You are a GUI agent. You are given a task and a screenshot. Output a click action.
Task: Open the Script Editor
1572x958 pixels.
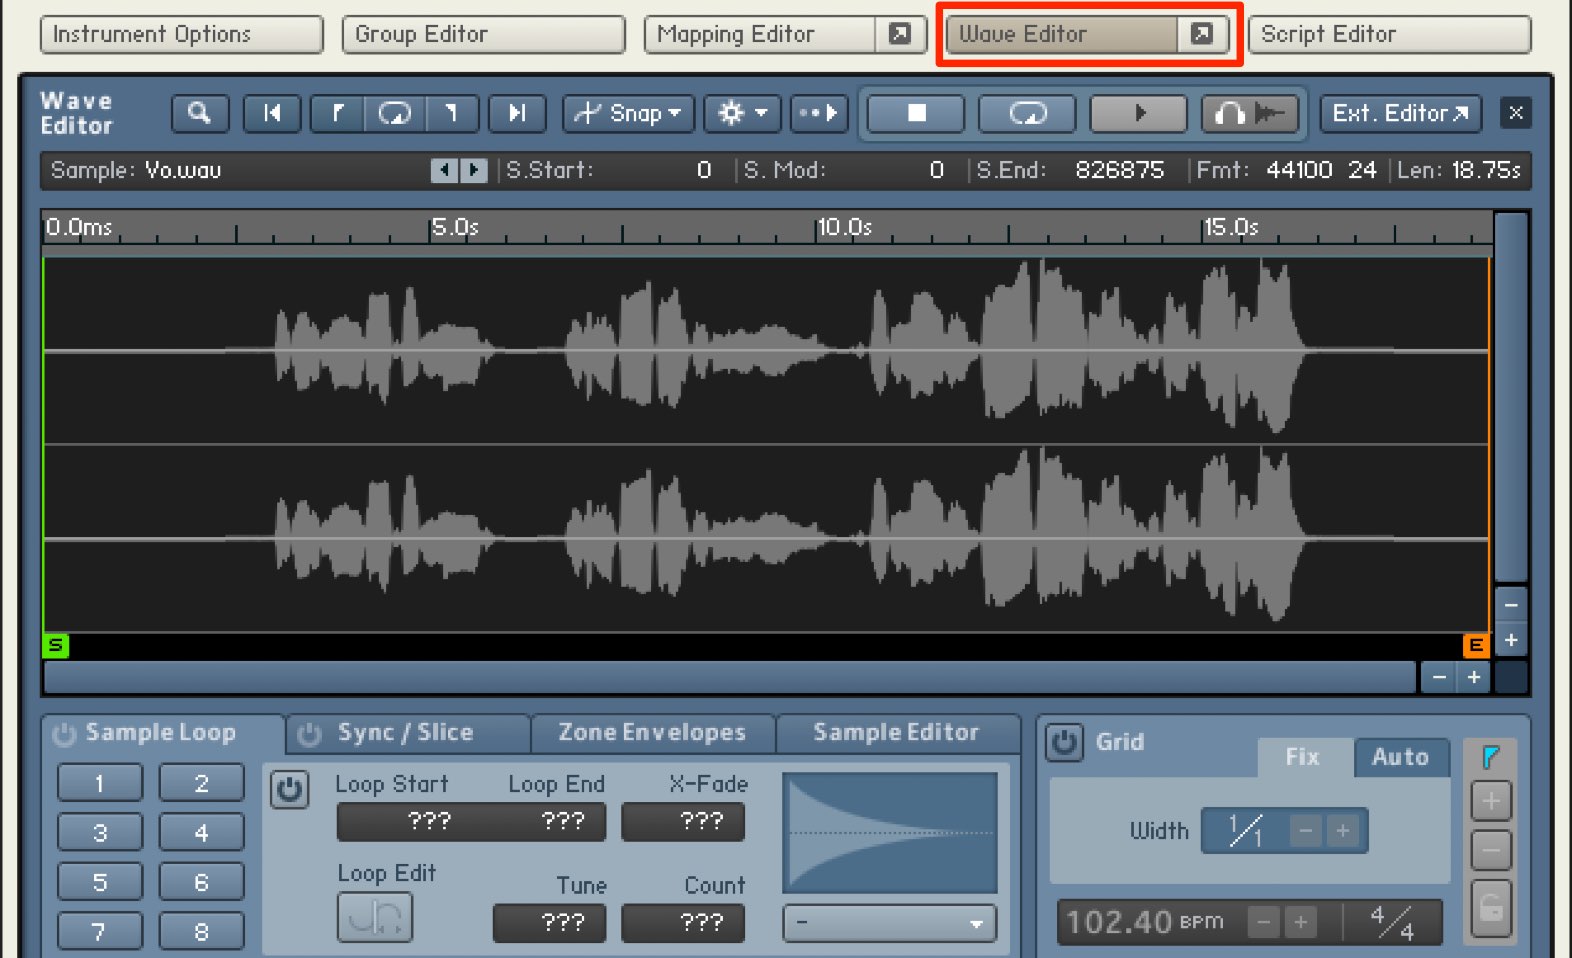click(1390, 34)
